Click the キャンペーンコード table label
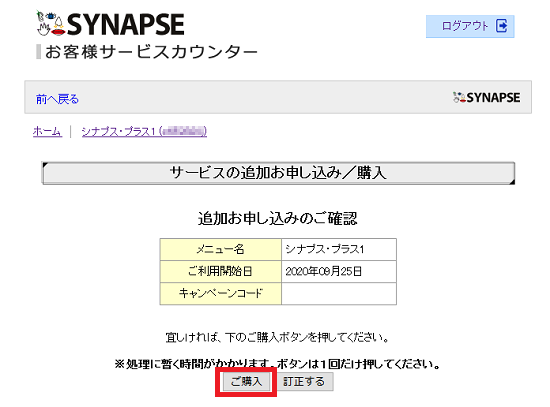The width and height of the screenshot is (550, 407). pyautogui.click(x=221, y=293)
